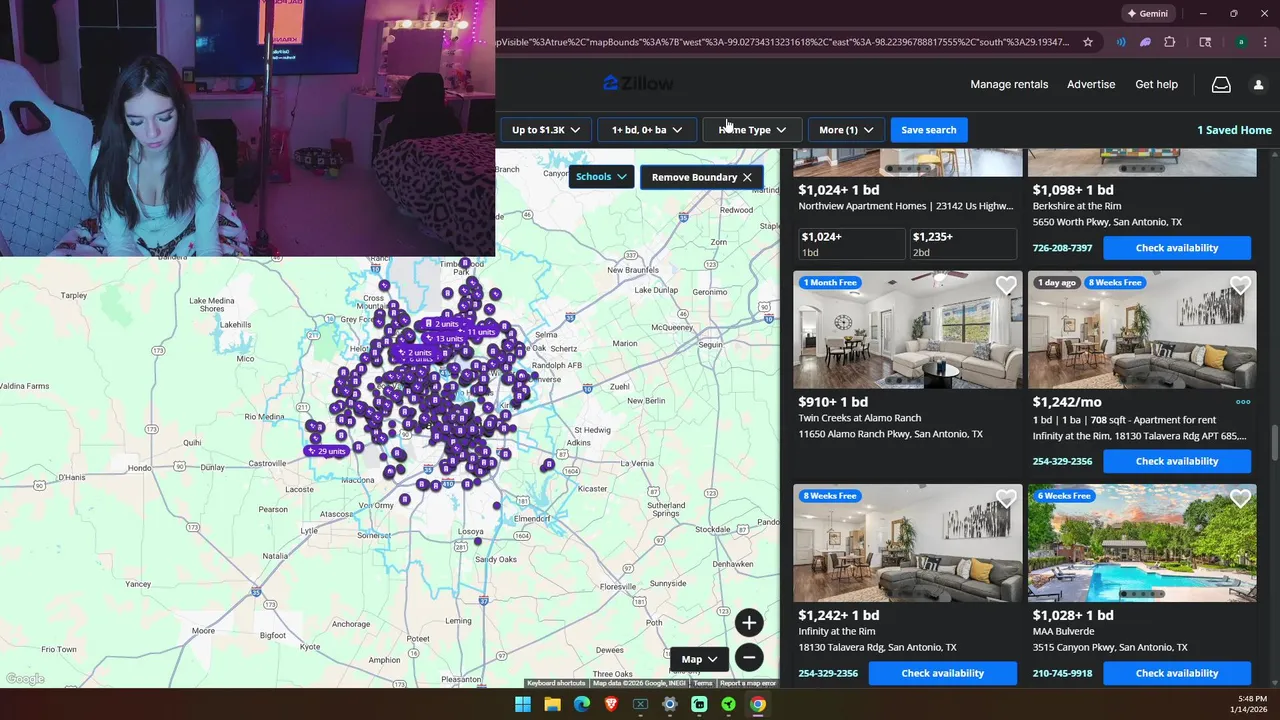1280x720 pixels.
Task: Zoom in the map with plus button
Action: tap(749, 623)
